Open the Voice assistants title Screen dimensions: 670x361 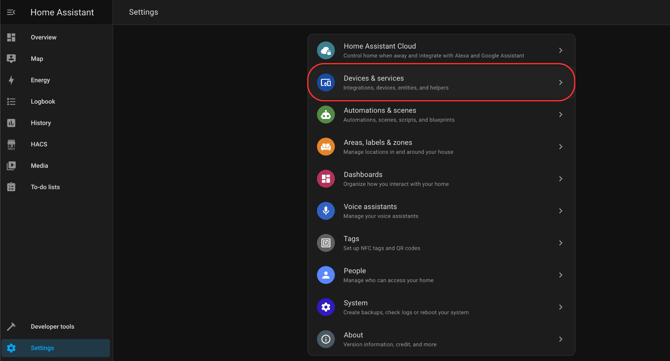[370, 206]
